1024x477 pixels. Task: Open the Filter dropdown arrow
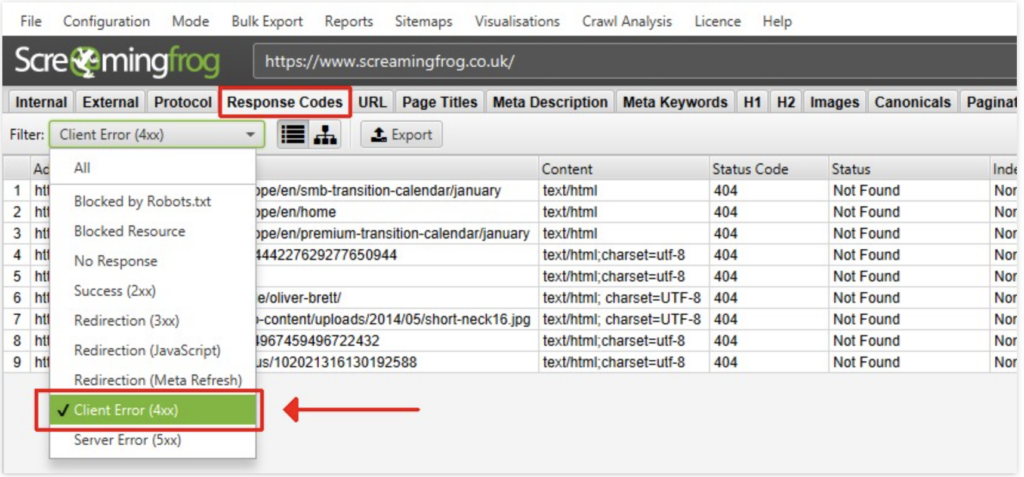(x=249, y=135)
